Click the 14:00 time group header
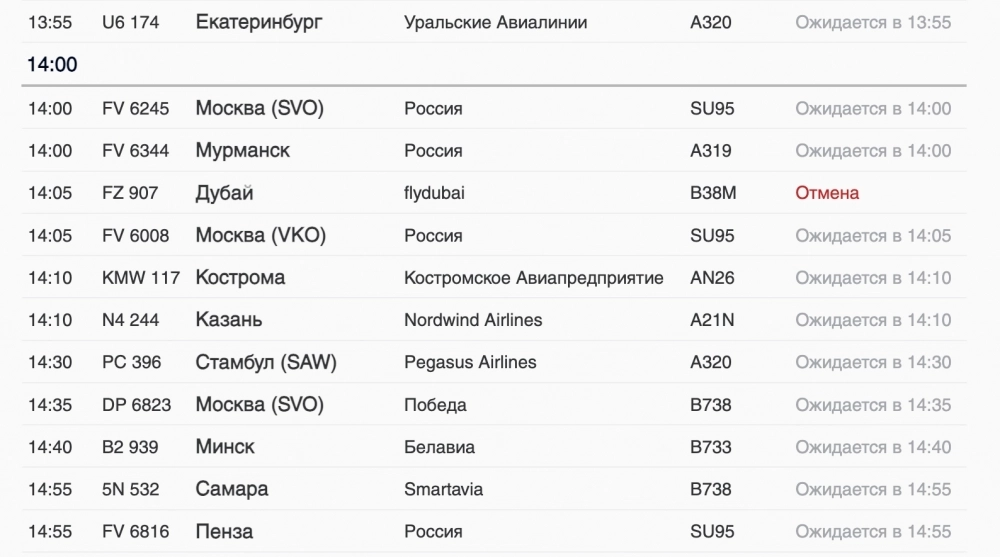Screen dimensions: 1000x557 coord(52,65)
